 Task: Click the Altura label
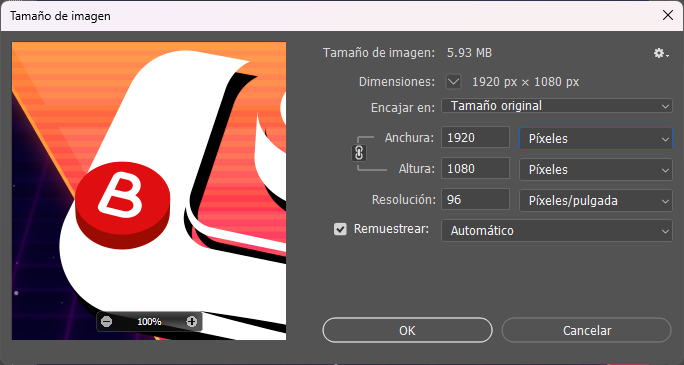(x=417, y=169)
